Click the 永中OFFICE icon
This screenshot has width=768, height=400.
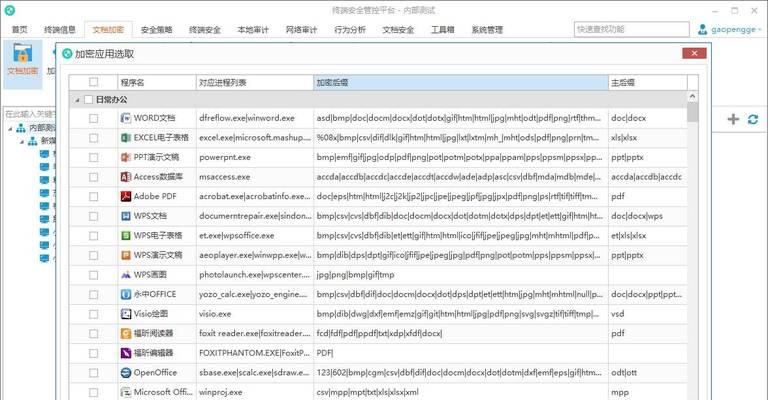click(126, 294)
